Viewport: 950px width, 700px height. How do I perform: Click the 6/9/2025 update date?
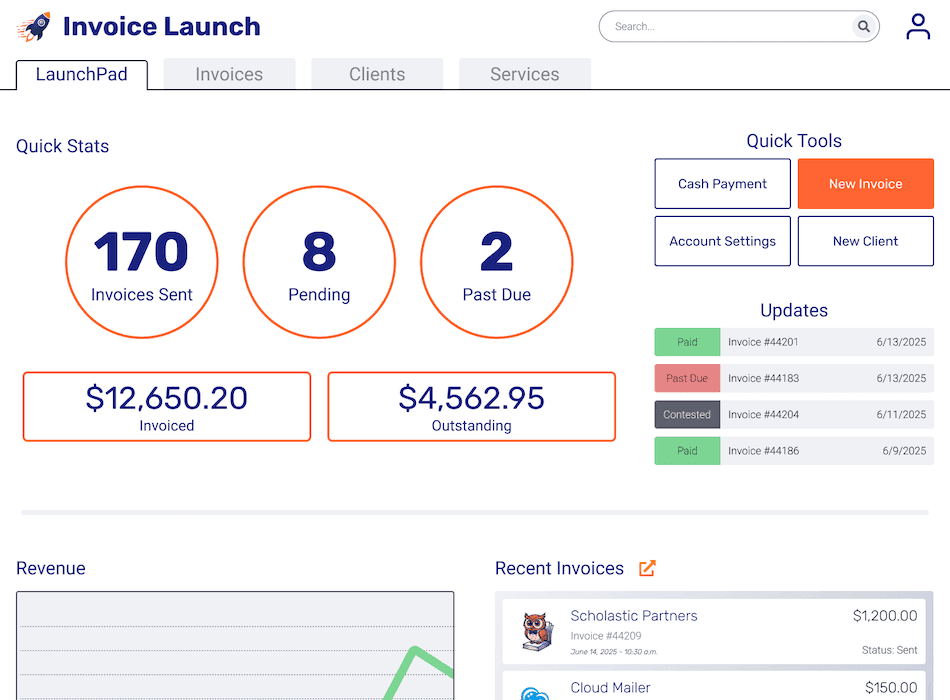904,451
